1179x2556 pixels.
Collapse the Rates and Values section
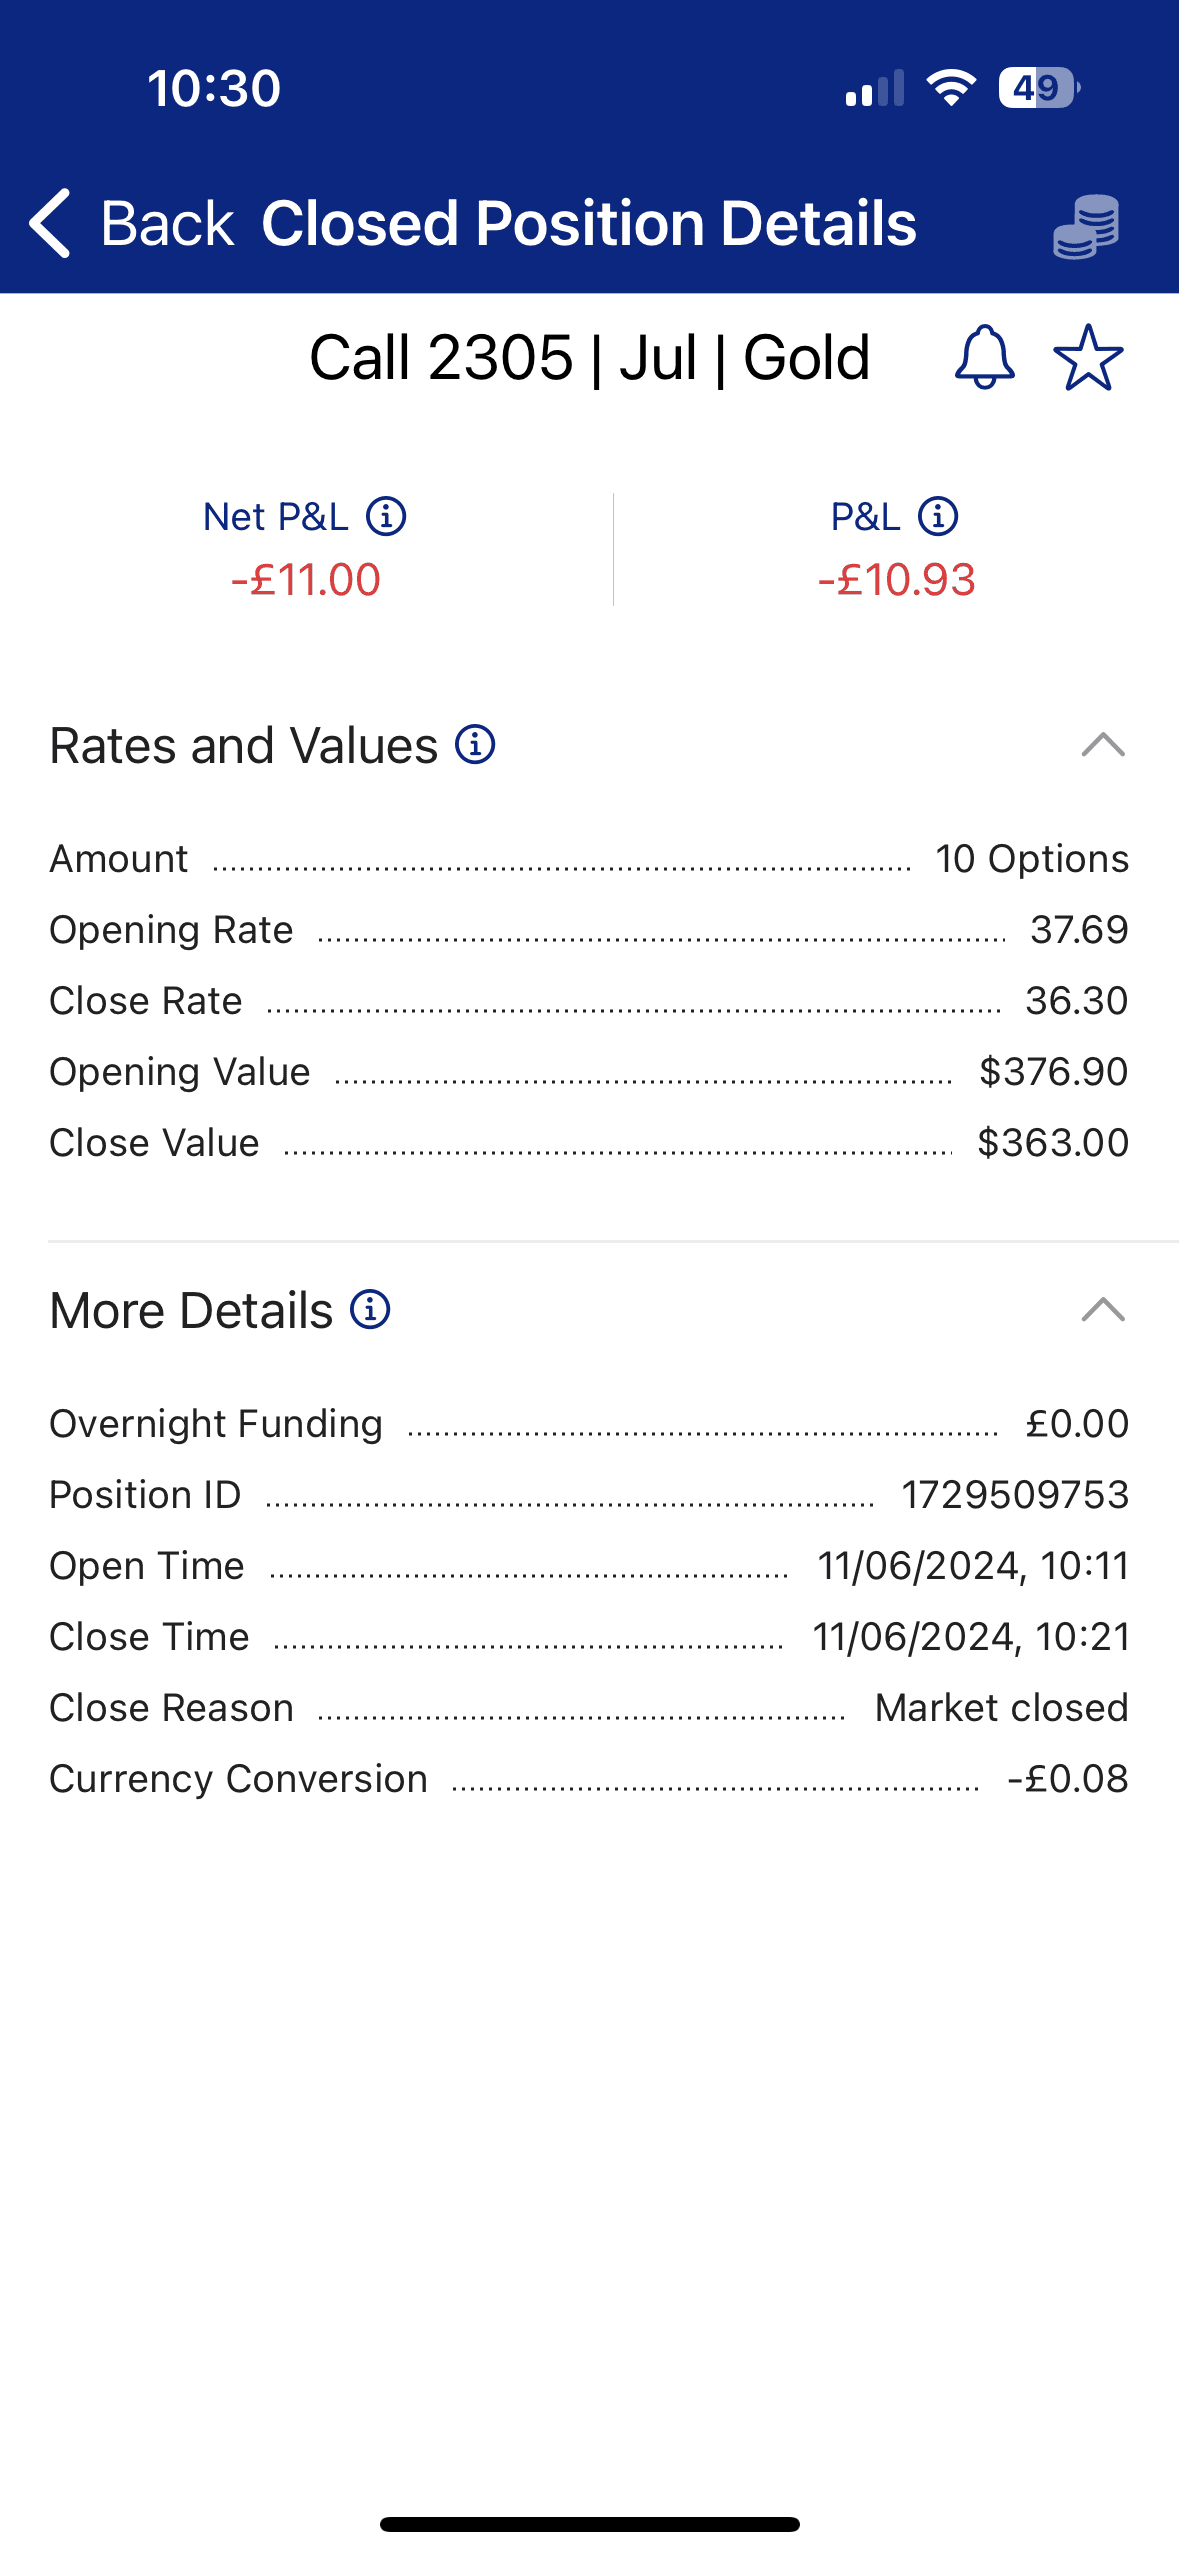pyautogui.click(x=1103, y=745)
